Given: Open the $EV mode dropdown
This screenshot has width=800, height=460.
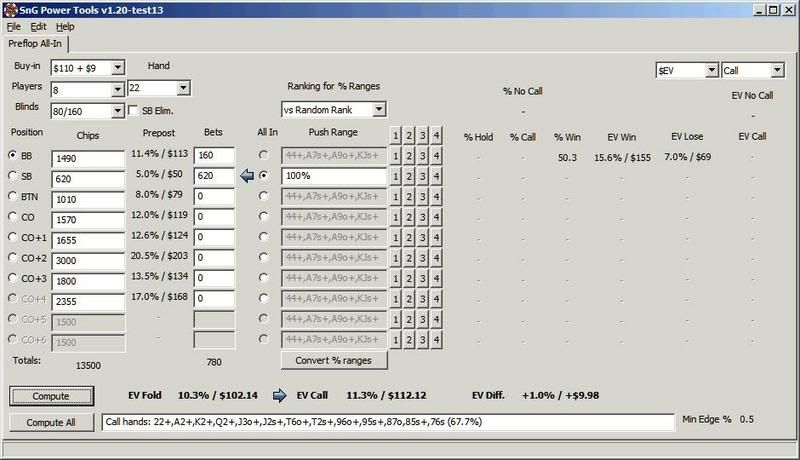Looking at the screenshot, I should tap(710, 71).
